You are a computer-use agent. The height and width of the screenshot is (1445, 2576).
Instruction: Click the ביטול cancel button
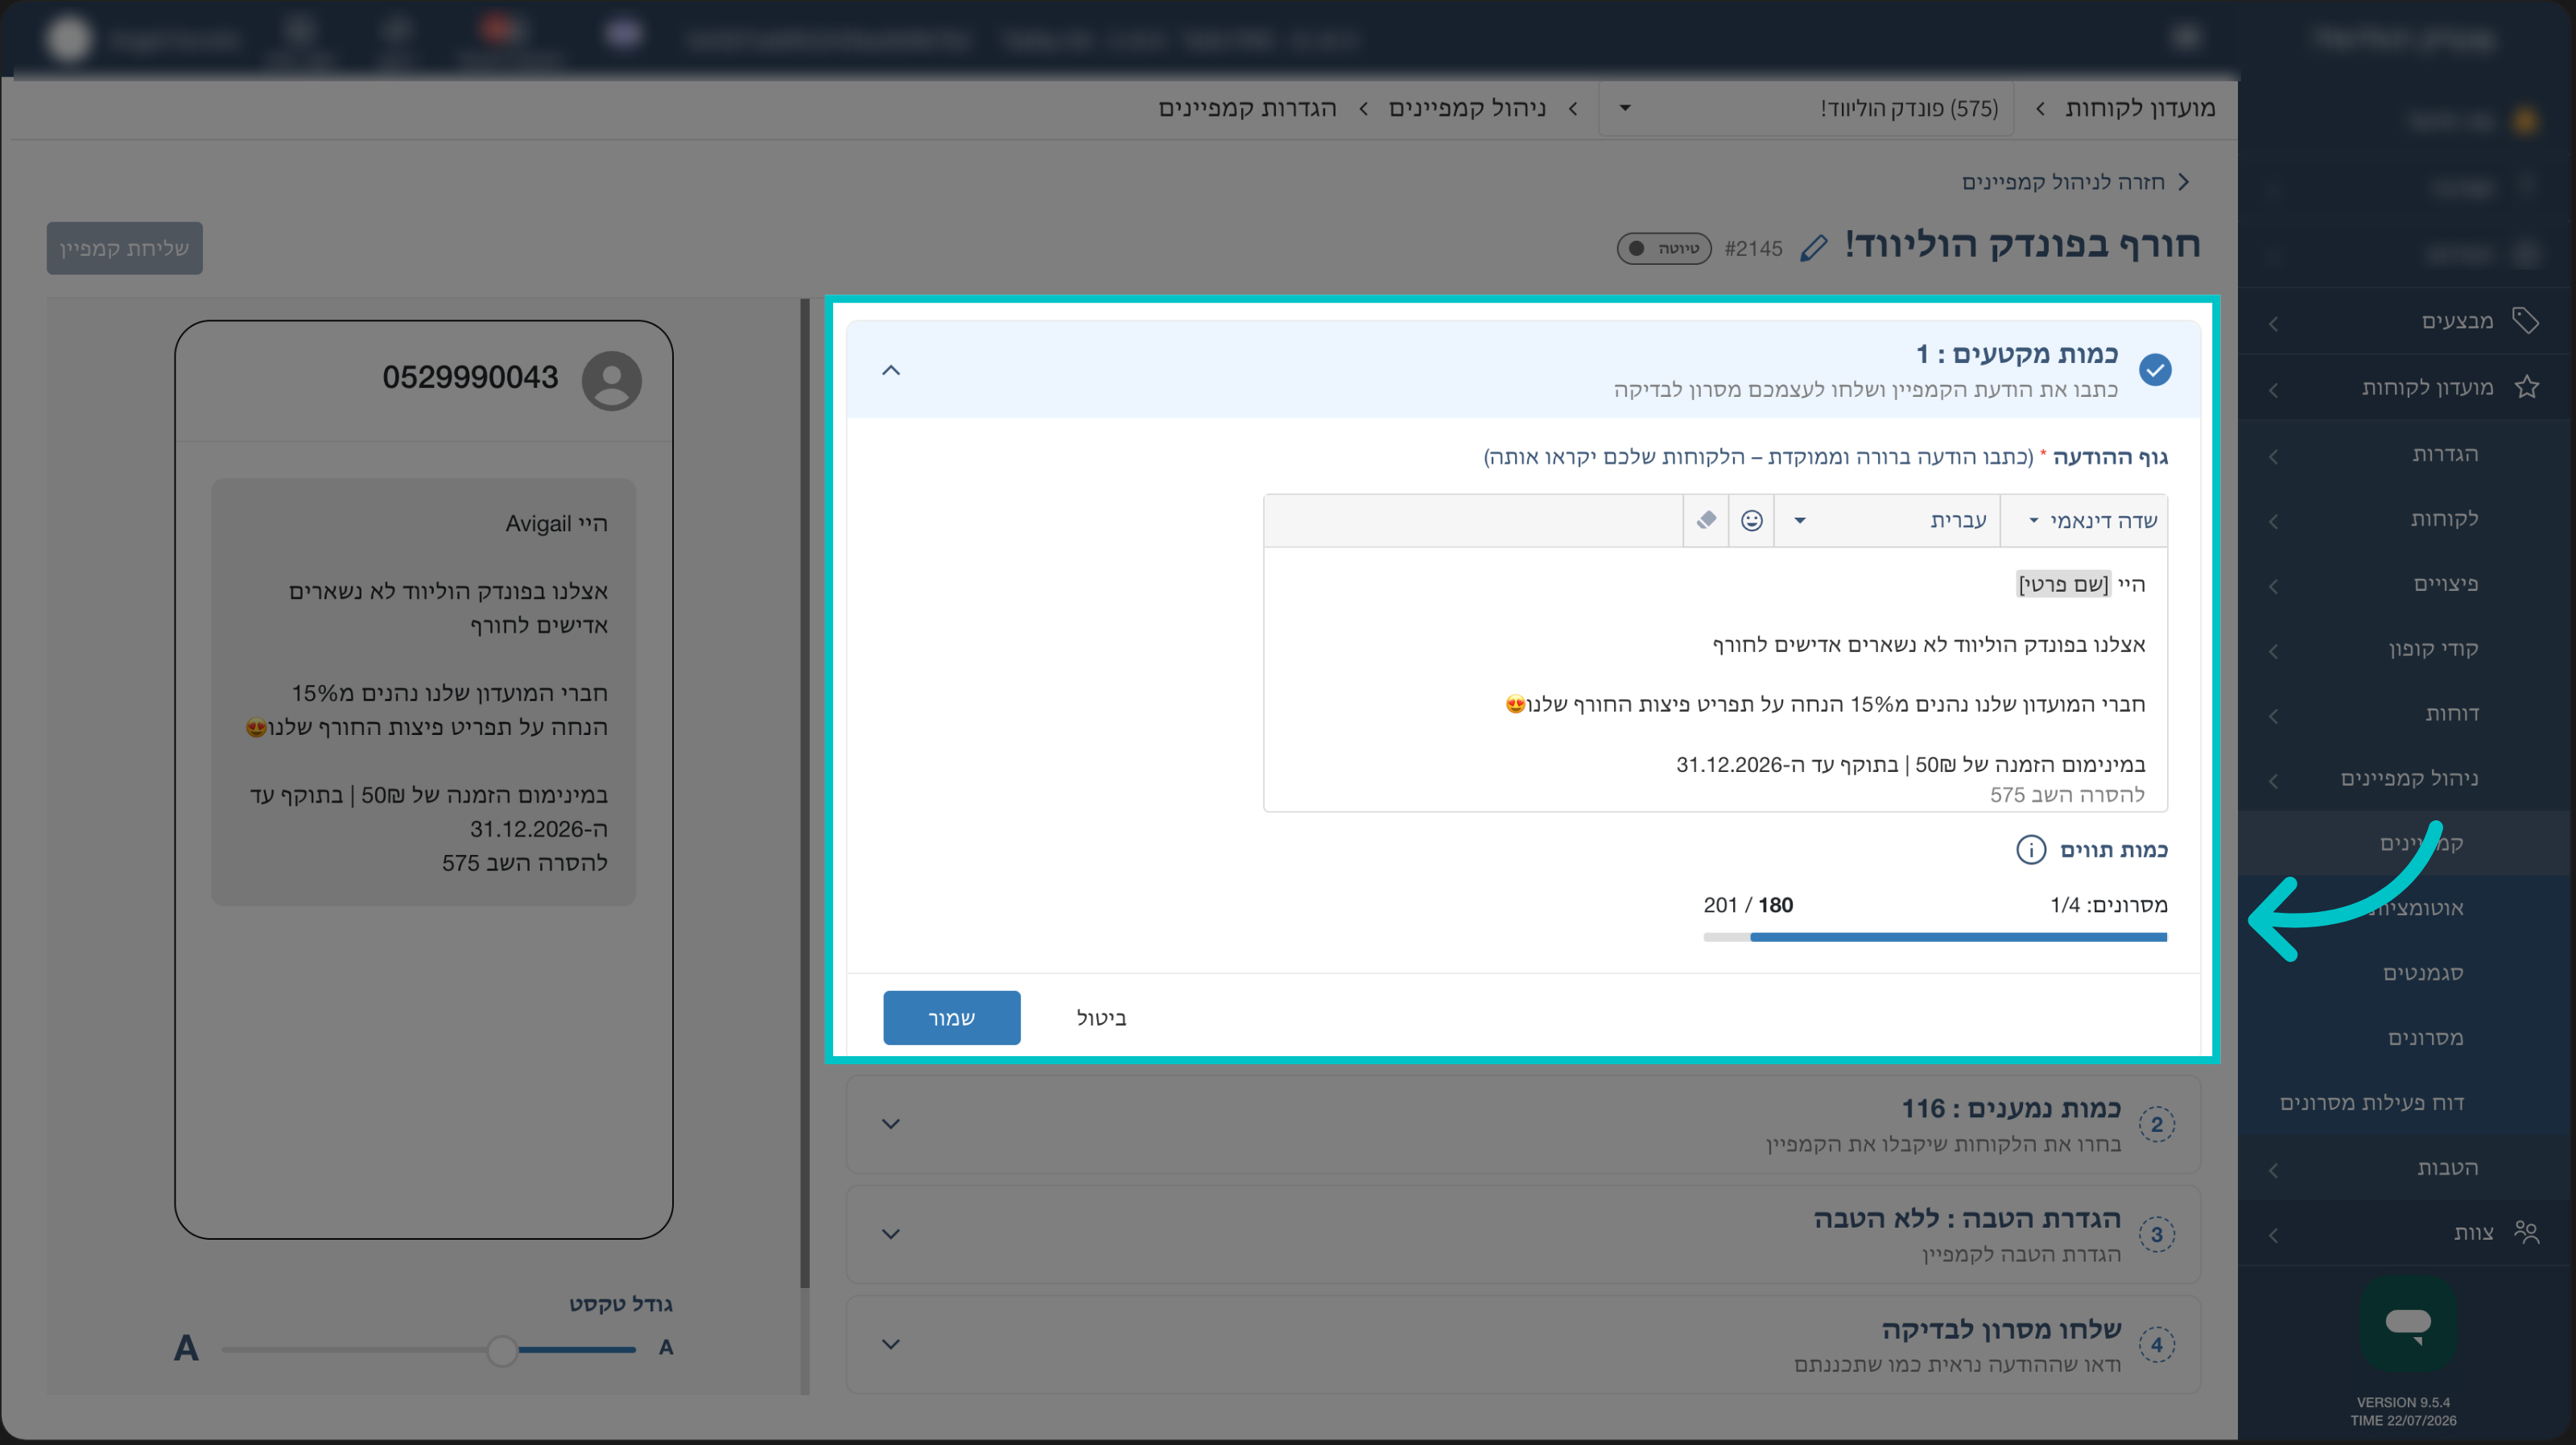pos(1101,1018)
